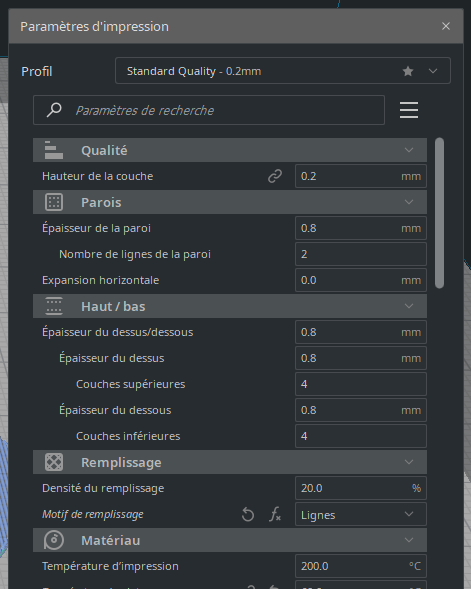Click the Remplissage infill icon
Image resolution: width=471 pixels, height=589 pixels.
pos(54,462)
